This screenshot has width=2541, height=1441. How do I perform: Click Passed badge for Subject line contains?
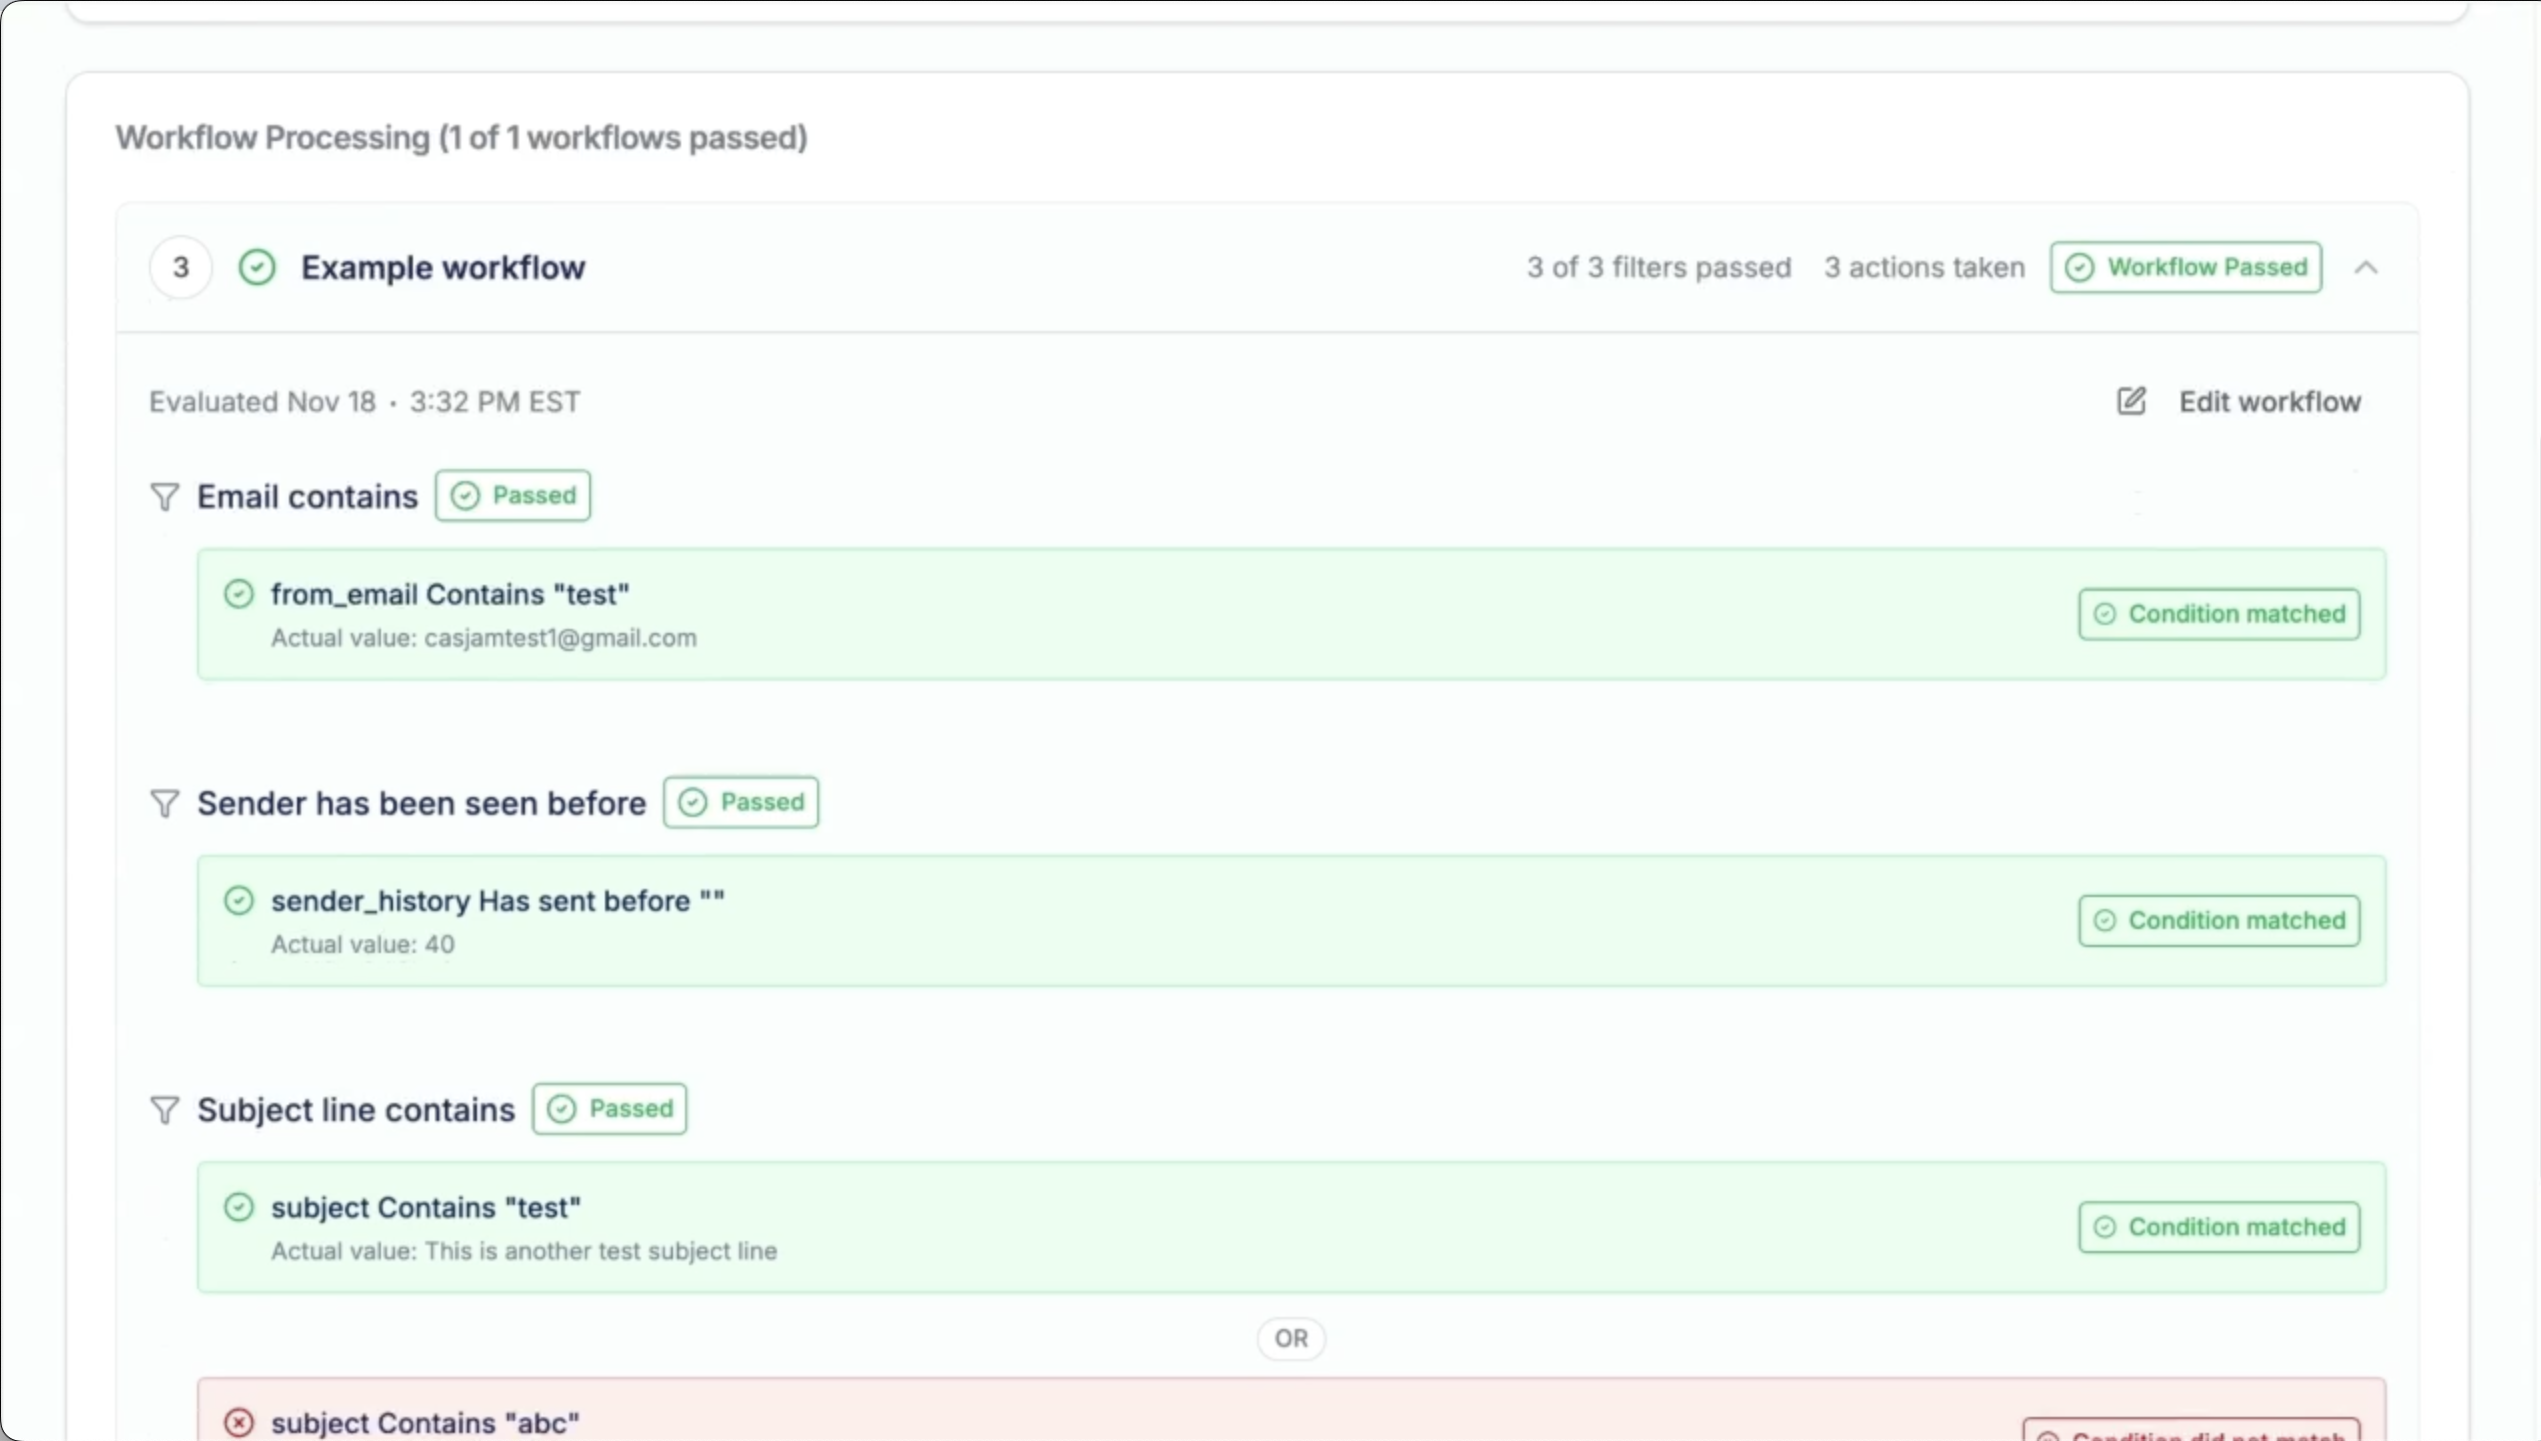(x=609, y=1109)
